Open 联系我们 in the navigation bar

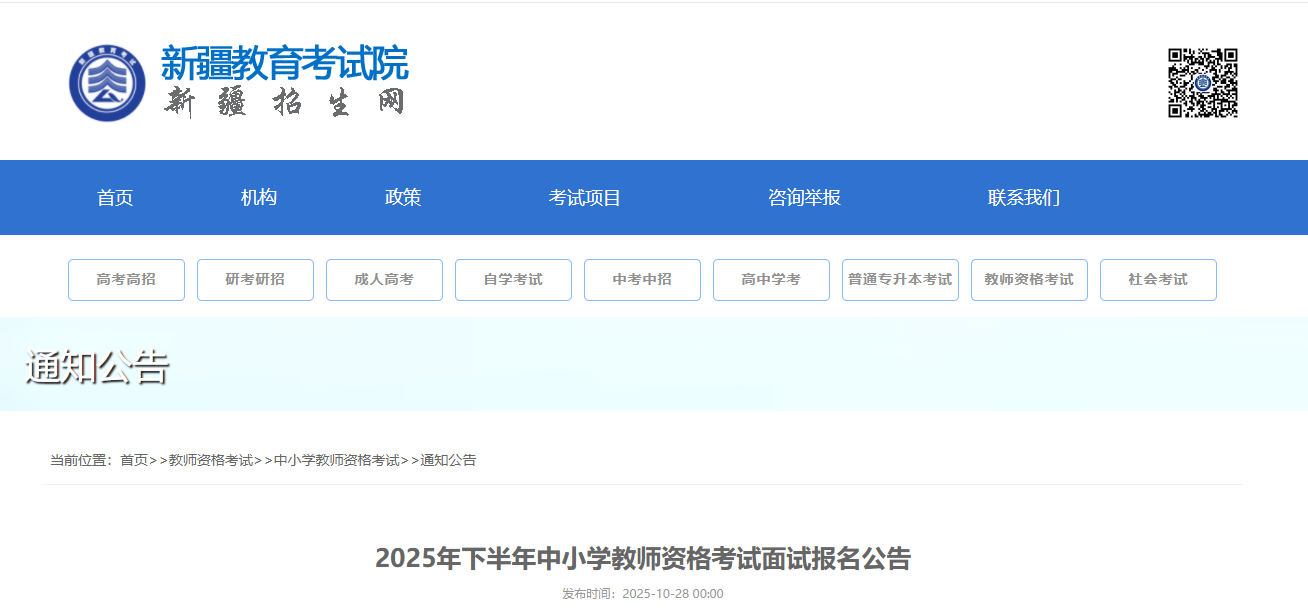1023,198
